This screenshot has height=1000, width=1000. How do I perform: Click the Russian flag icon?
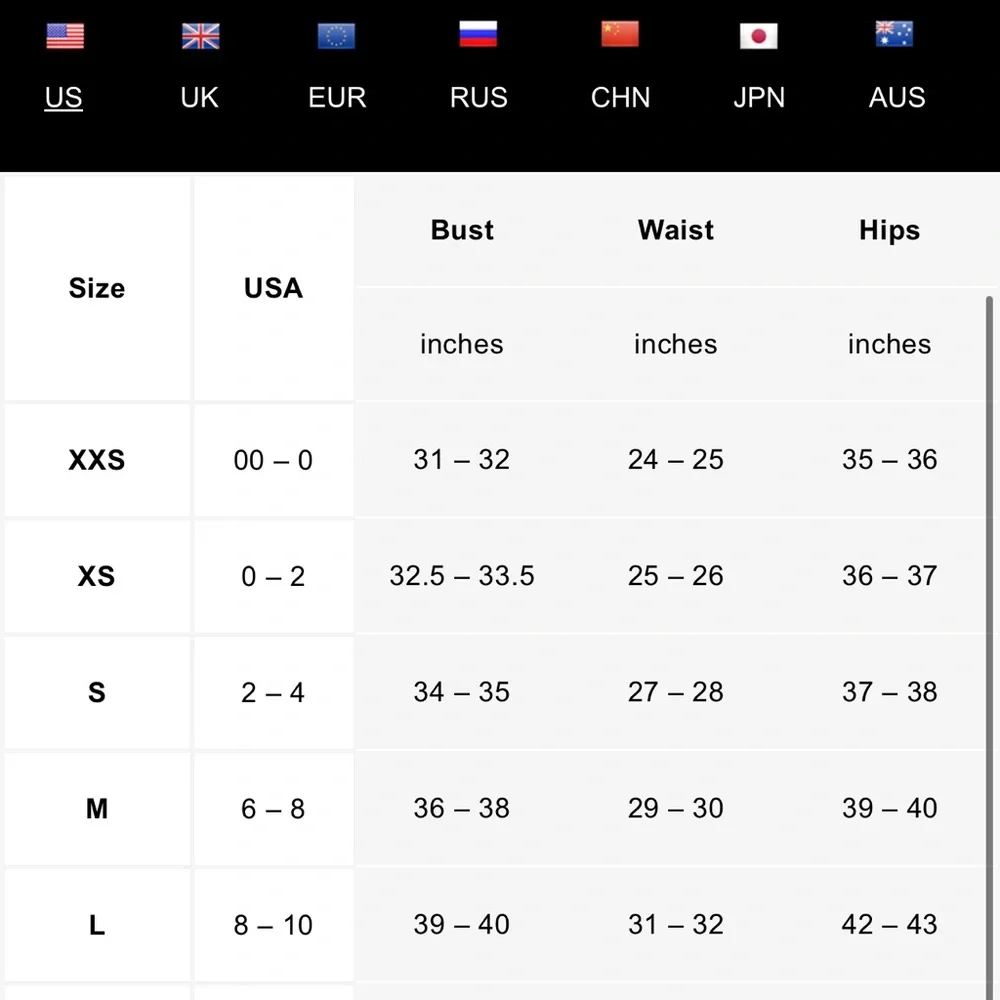point(478,35)
